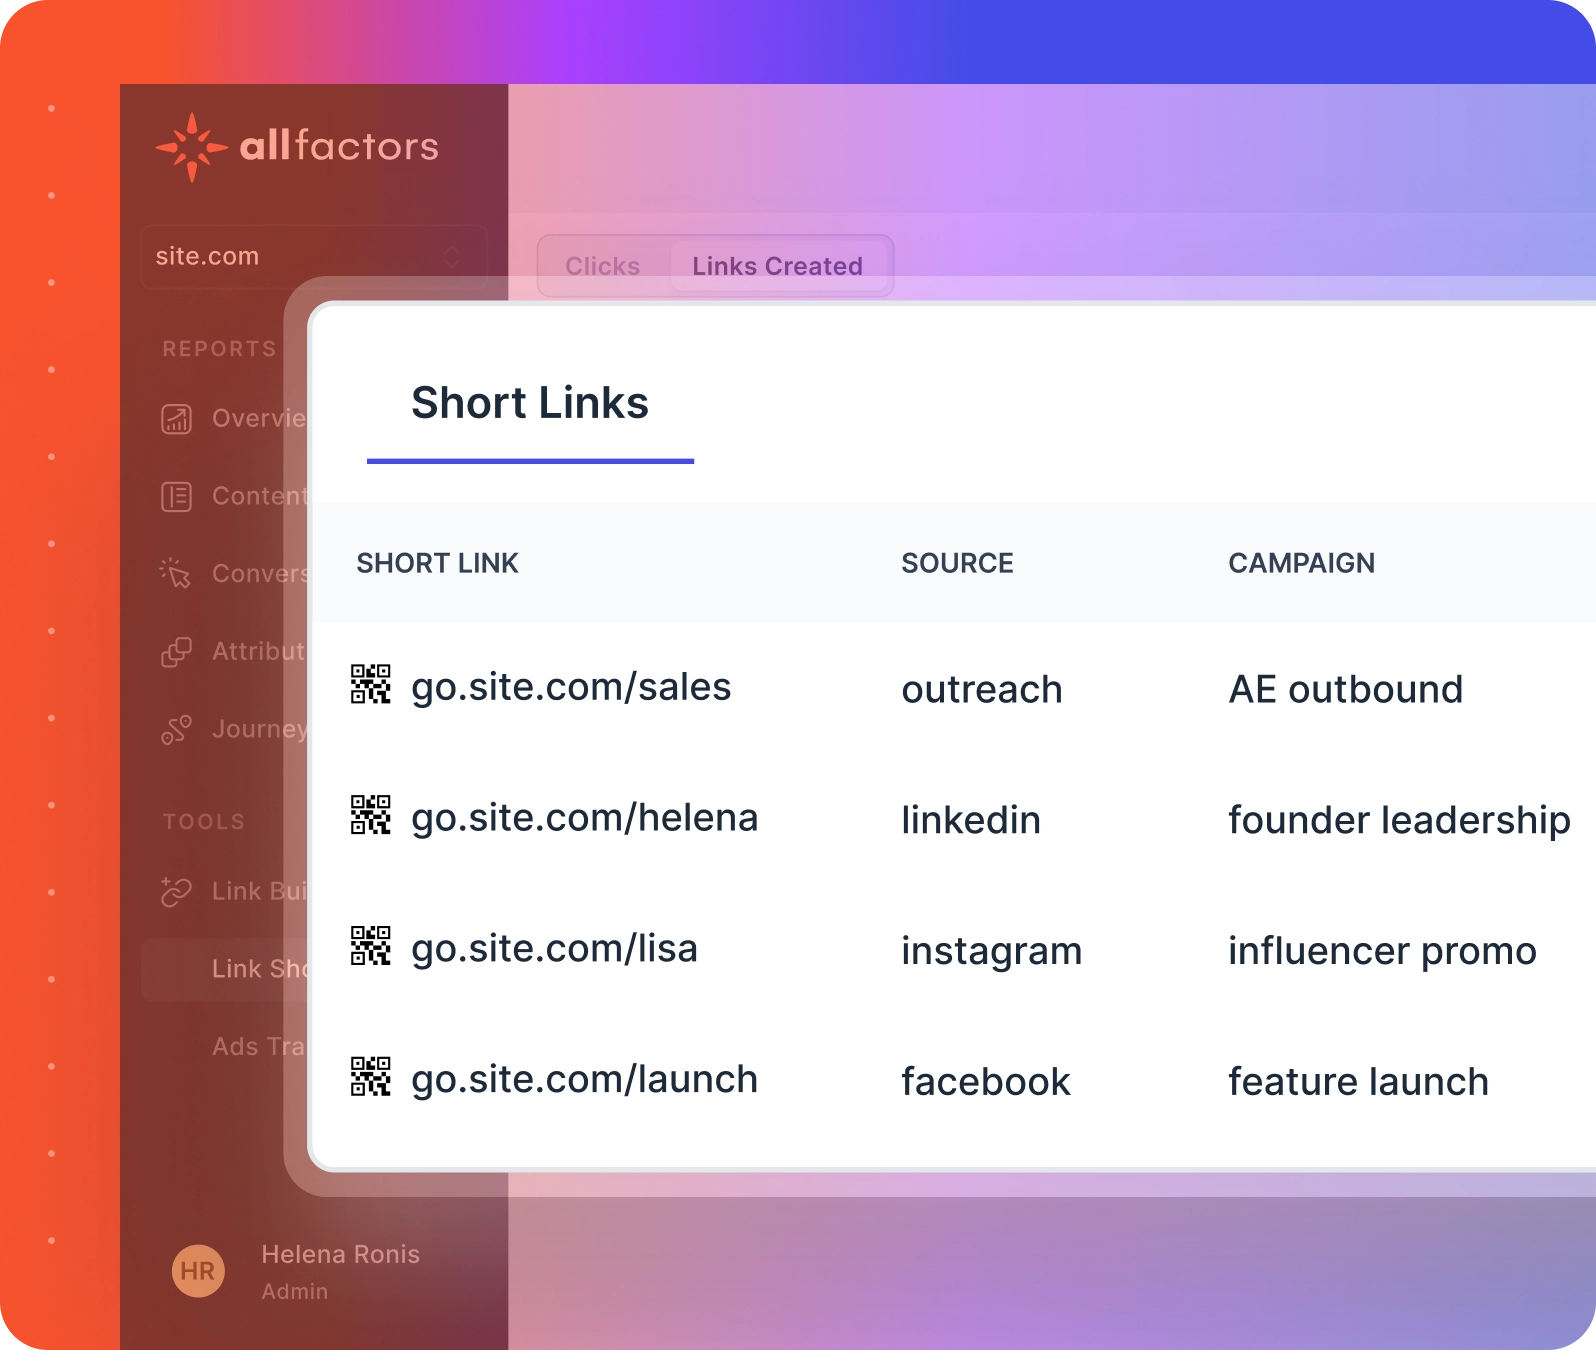Click the allfactors star logo icon
Screen dimensions: 1596x1350
click(191, 147)
